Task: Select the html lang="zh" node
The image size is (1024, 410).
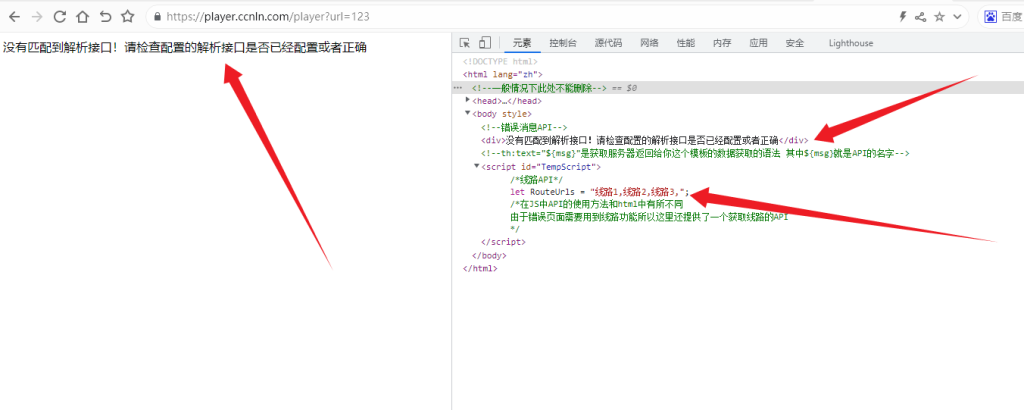Action: tap(502, 74)
